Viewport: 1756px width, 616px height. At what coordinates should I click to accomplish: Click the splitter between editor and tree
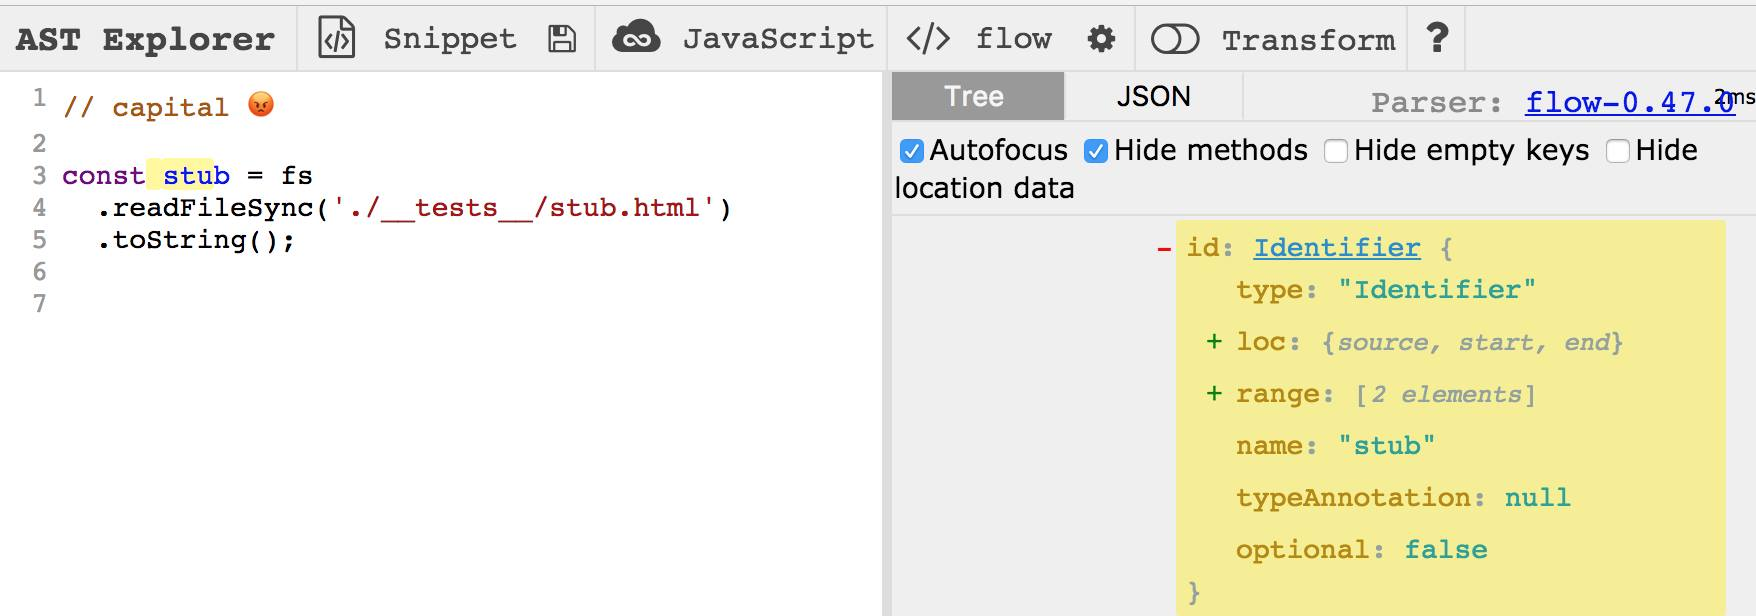[886, 344]
